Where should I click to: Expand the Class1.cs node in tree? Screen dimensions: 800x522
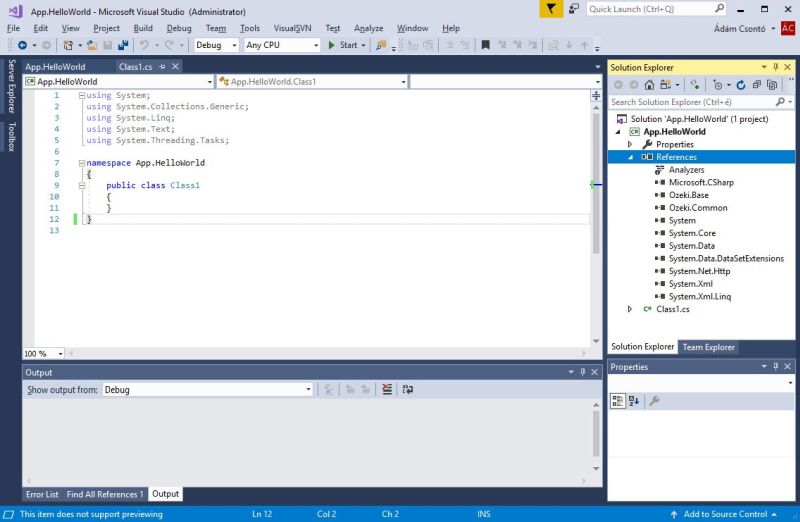[x=630, y=309]
